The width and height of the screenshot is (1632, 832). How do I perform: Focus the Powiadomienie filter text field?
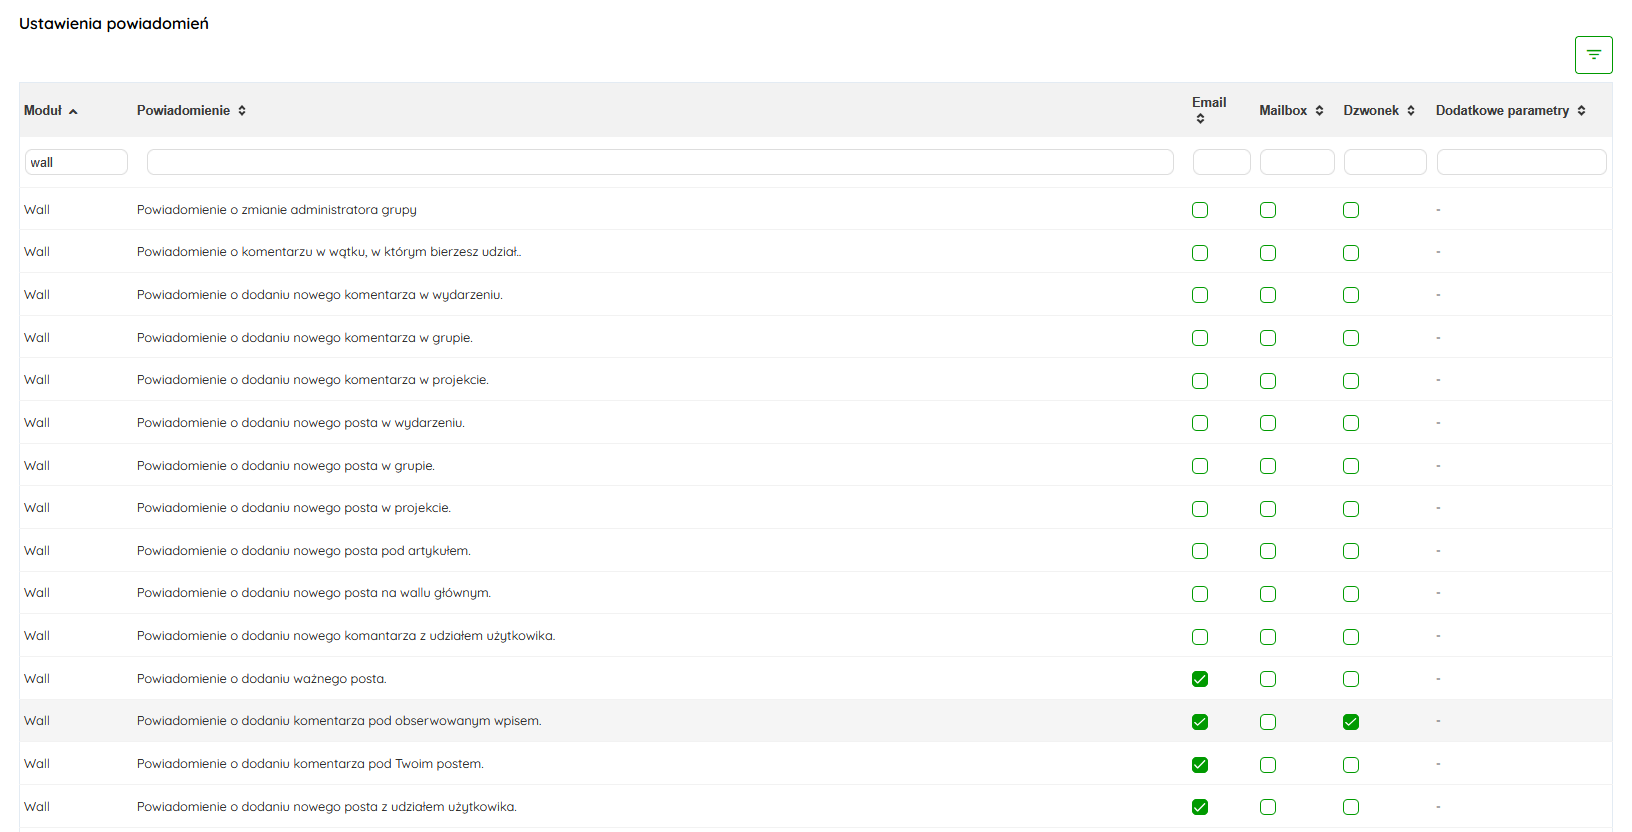[660, 162]
